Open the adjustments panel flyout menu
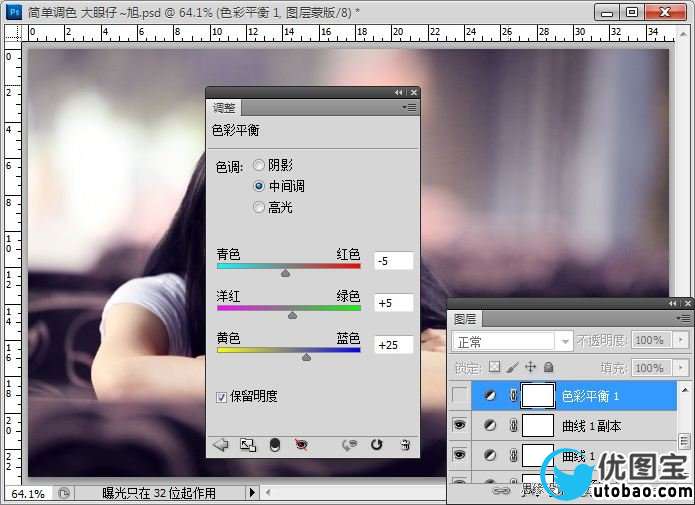 point(409,107)
